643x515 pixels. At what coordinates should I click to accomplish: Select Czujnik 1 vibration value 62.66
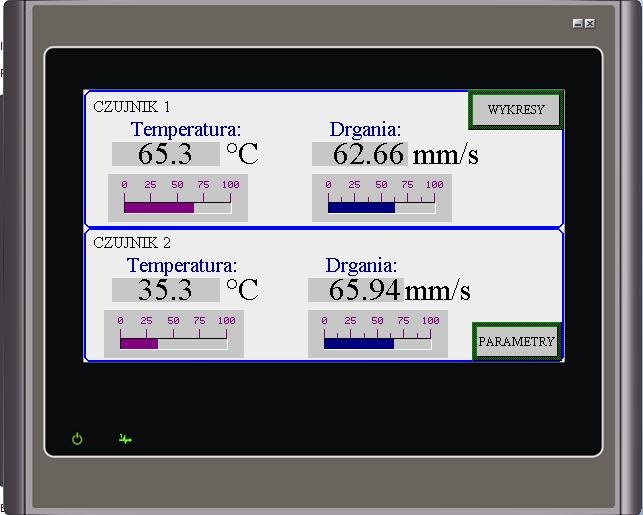pos(360,154)
